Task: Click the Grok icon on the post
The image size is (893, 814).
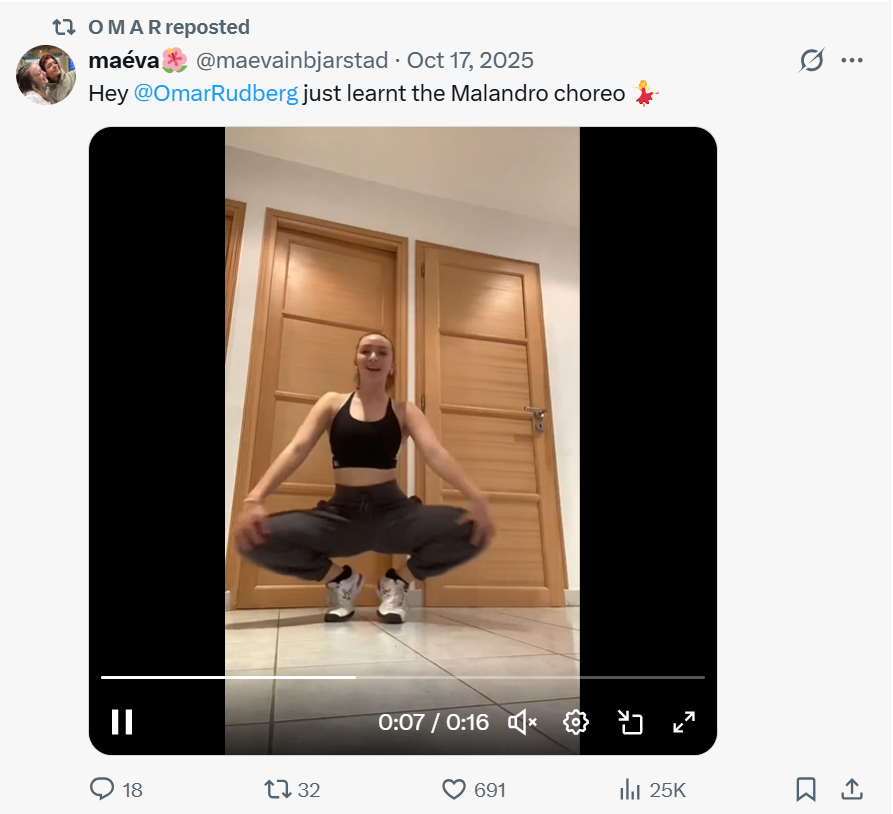Action: 811,61
